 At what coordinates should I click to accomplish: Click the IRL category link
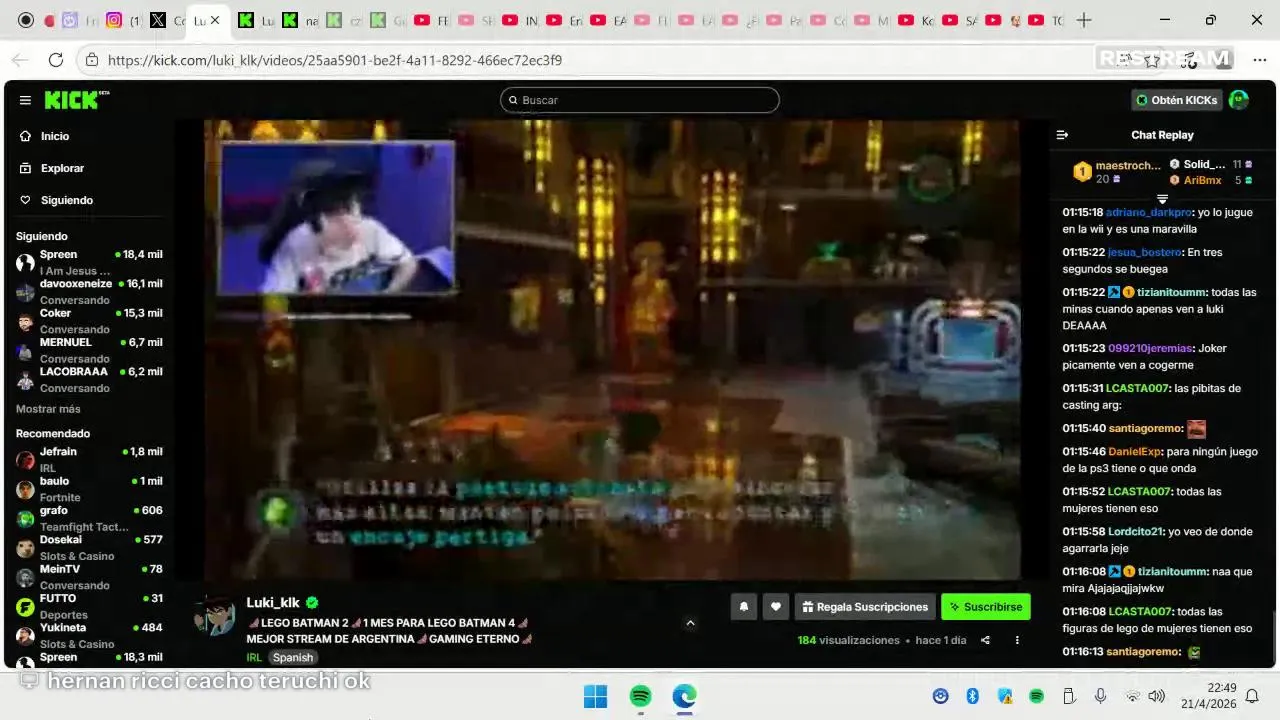[254, 657]
